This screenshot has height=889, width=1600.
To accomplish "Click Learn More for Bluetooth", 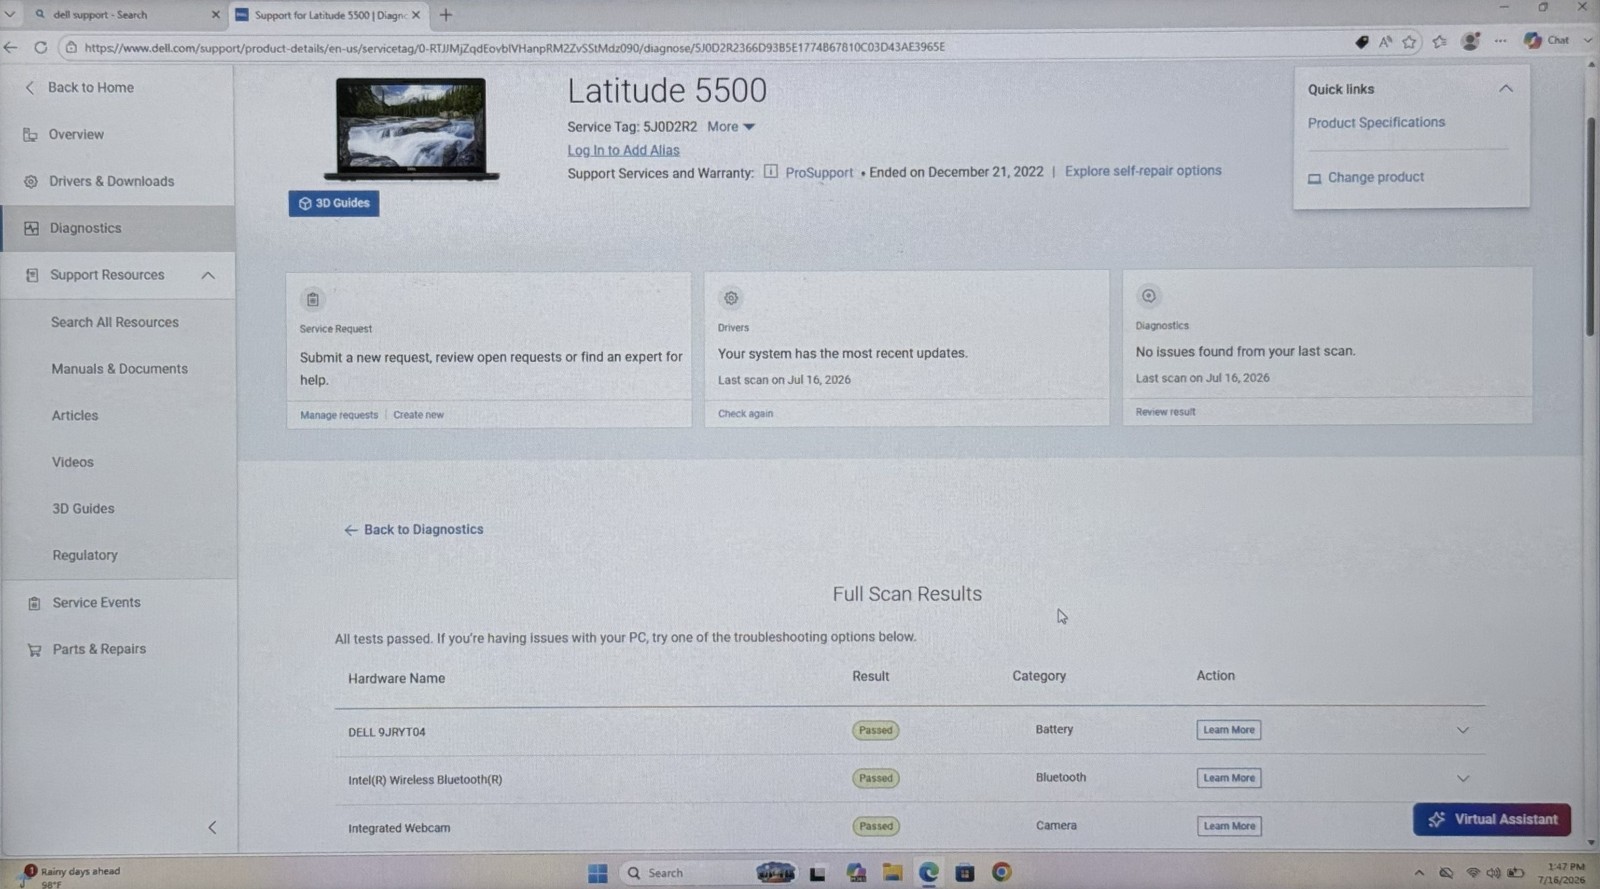I will tap(1228, 778).
